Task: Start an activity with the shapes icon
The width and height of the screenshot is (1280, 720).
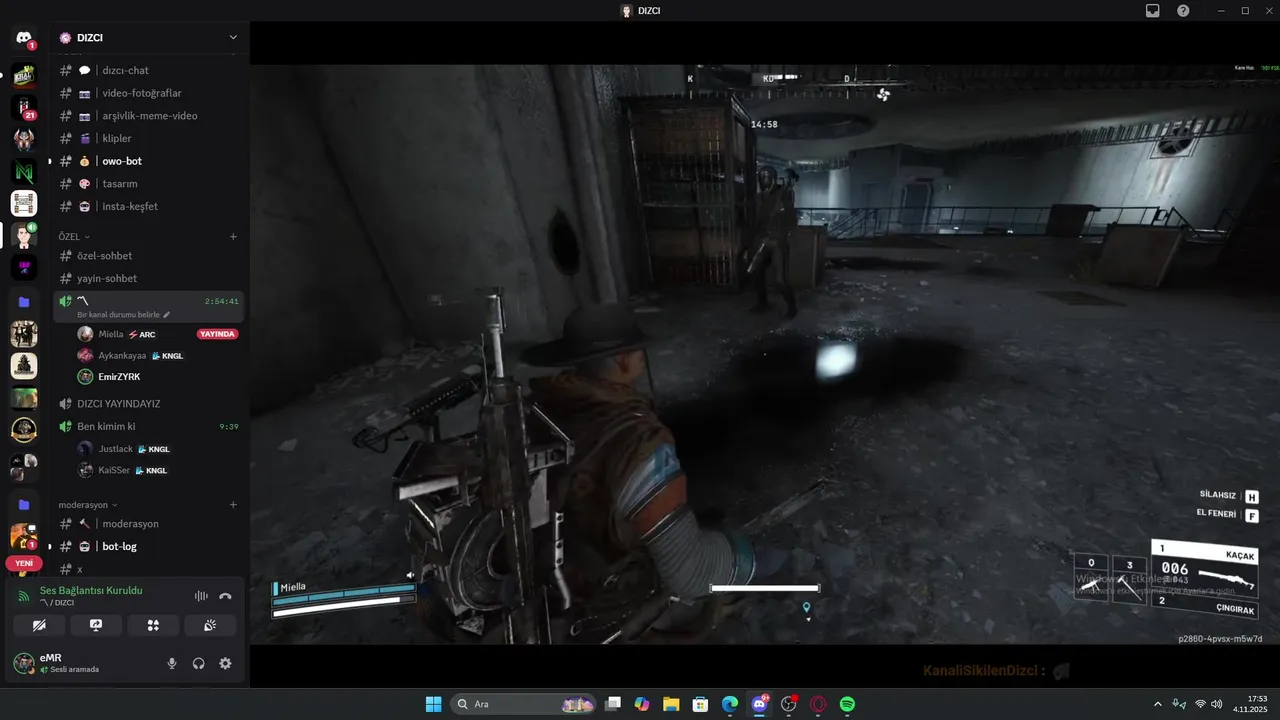Action: click(153, 625)
